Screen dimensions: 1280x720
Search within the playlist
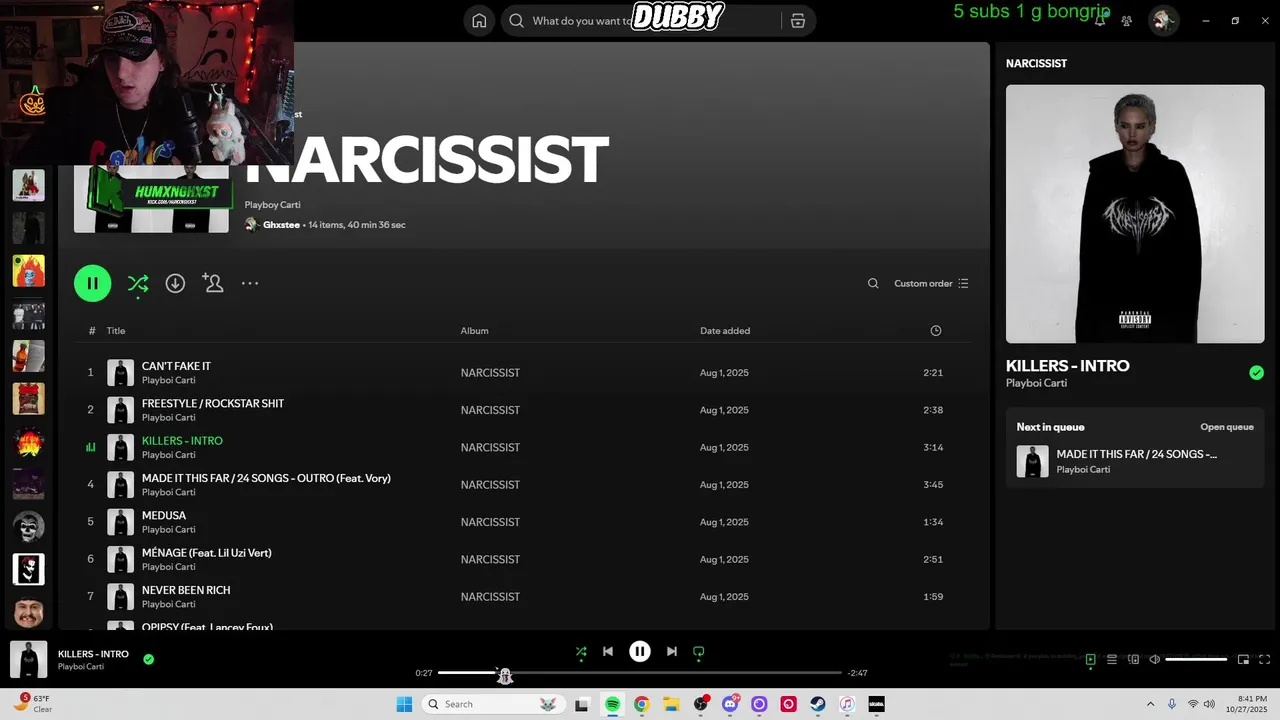point(873,283)
